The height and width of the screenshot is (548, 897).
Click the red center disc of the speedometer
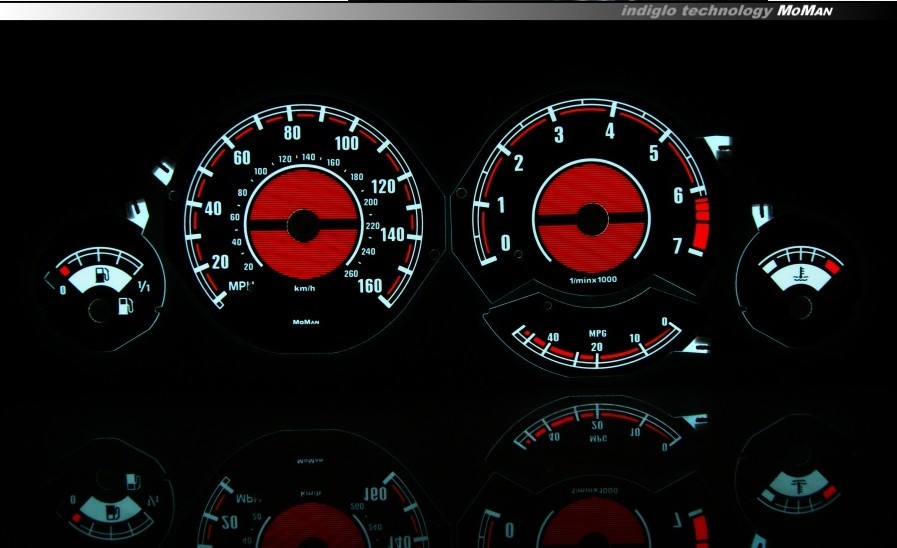(303, 224)
